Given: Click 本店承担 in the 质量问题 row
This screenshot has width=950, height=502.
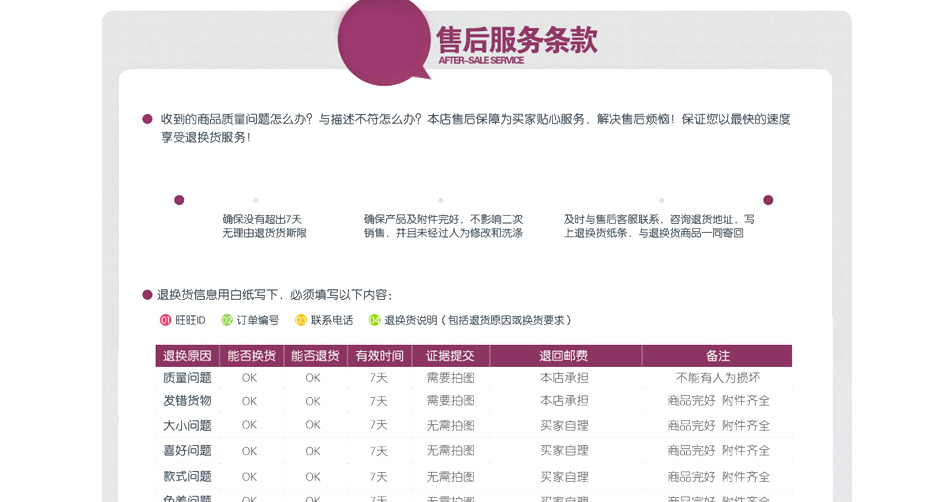Looking at the screenshot, I should (564, 378).
